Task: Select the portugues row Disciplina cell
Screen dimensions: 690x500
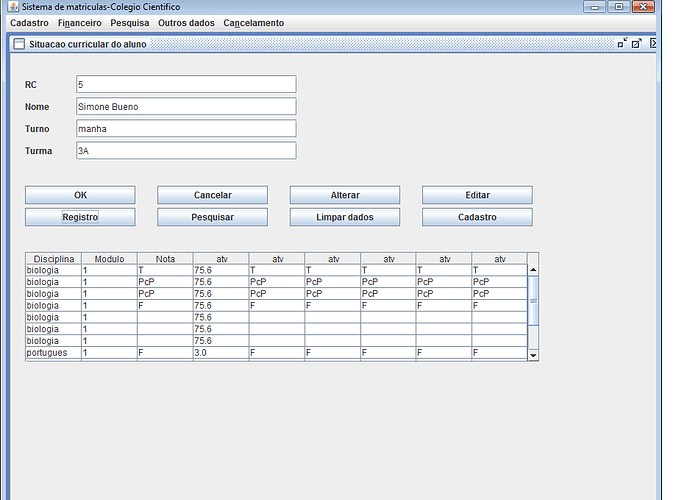Action: tap(54, 353)
